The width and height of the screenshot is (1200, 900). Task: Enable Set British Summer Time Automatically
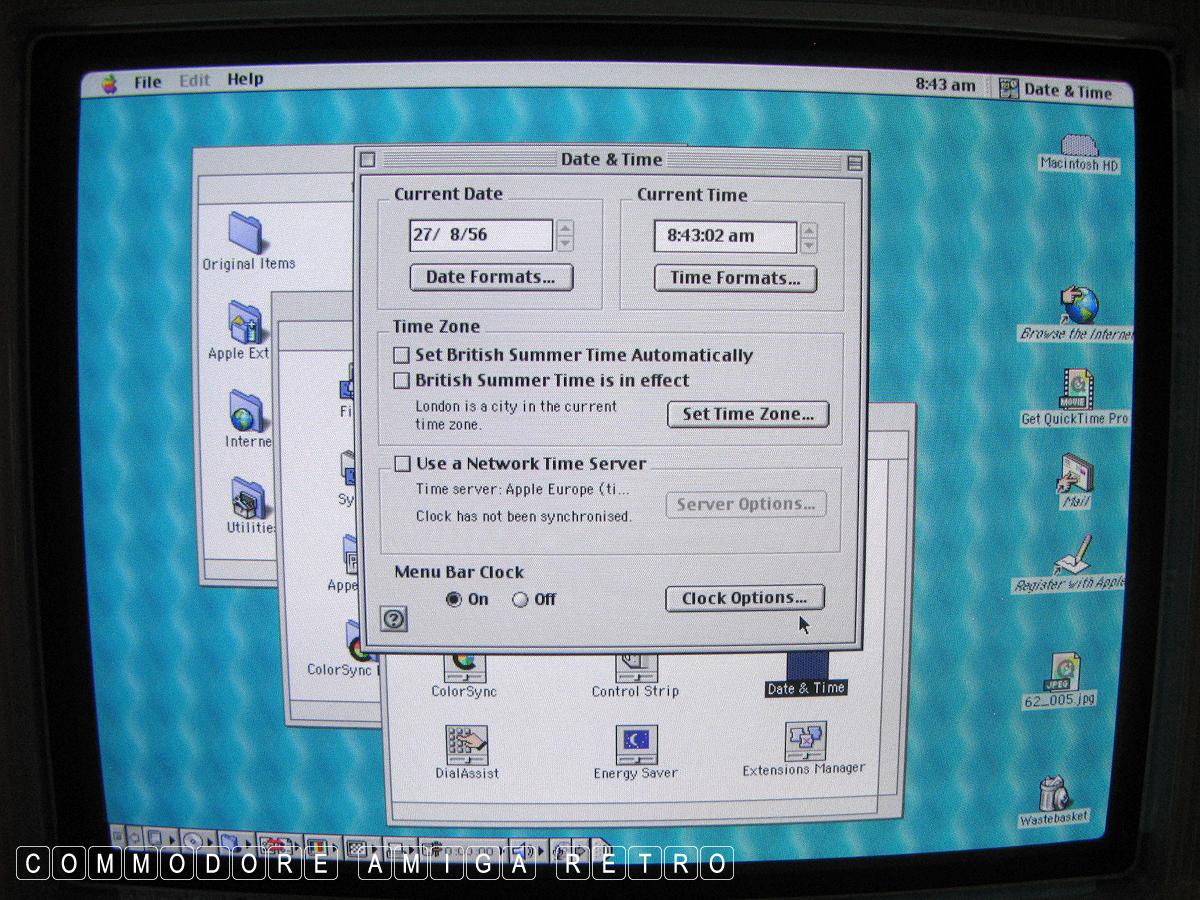coord(402,355)
